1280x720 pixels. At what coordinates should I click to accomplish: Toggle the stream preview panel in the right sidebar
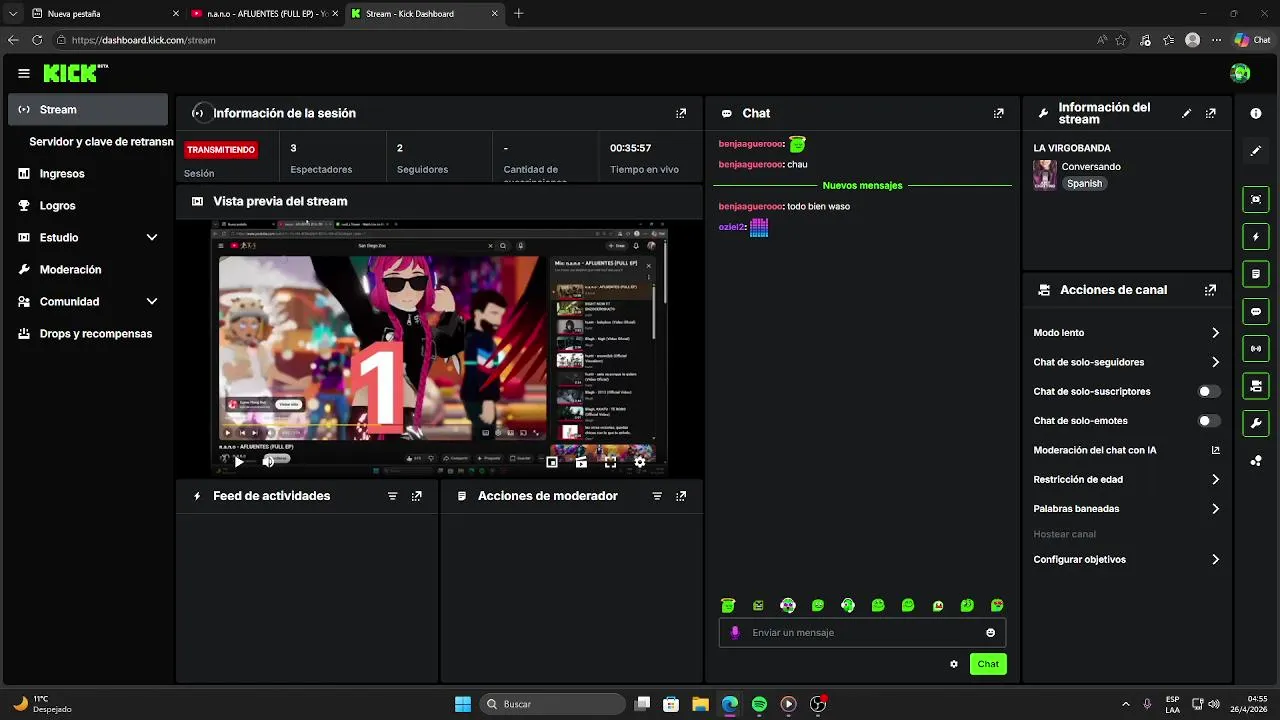(x=1256, y=200)
